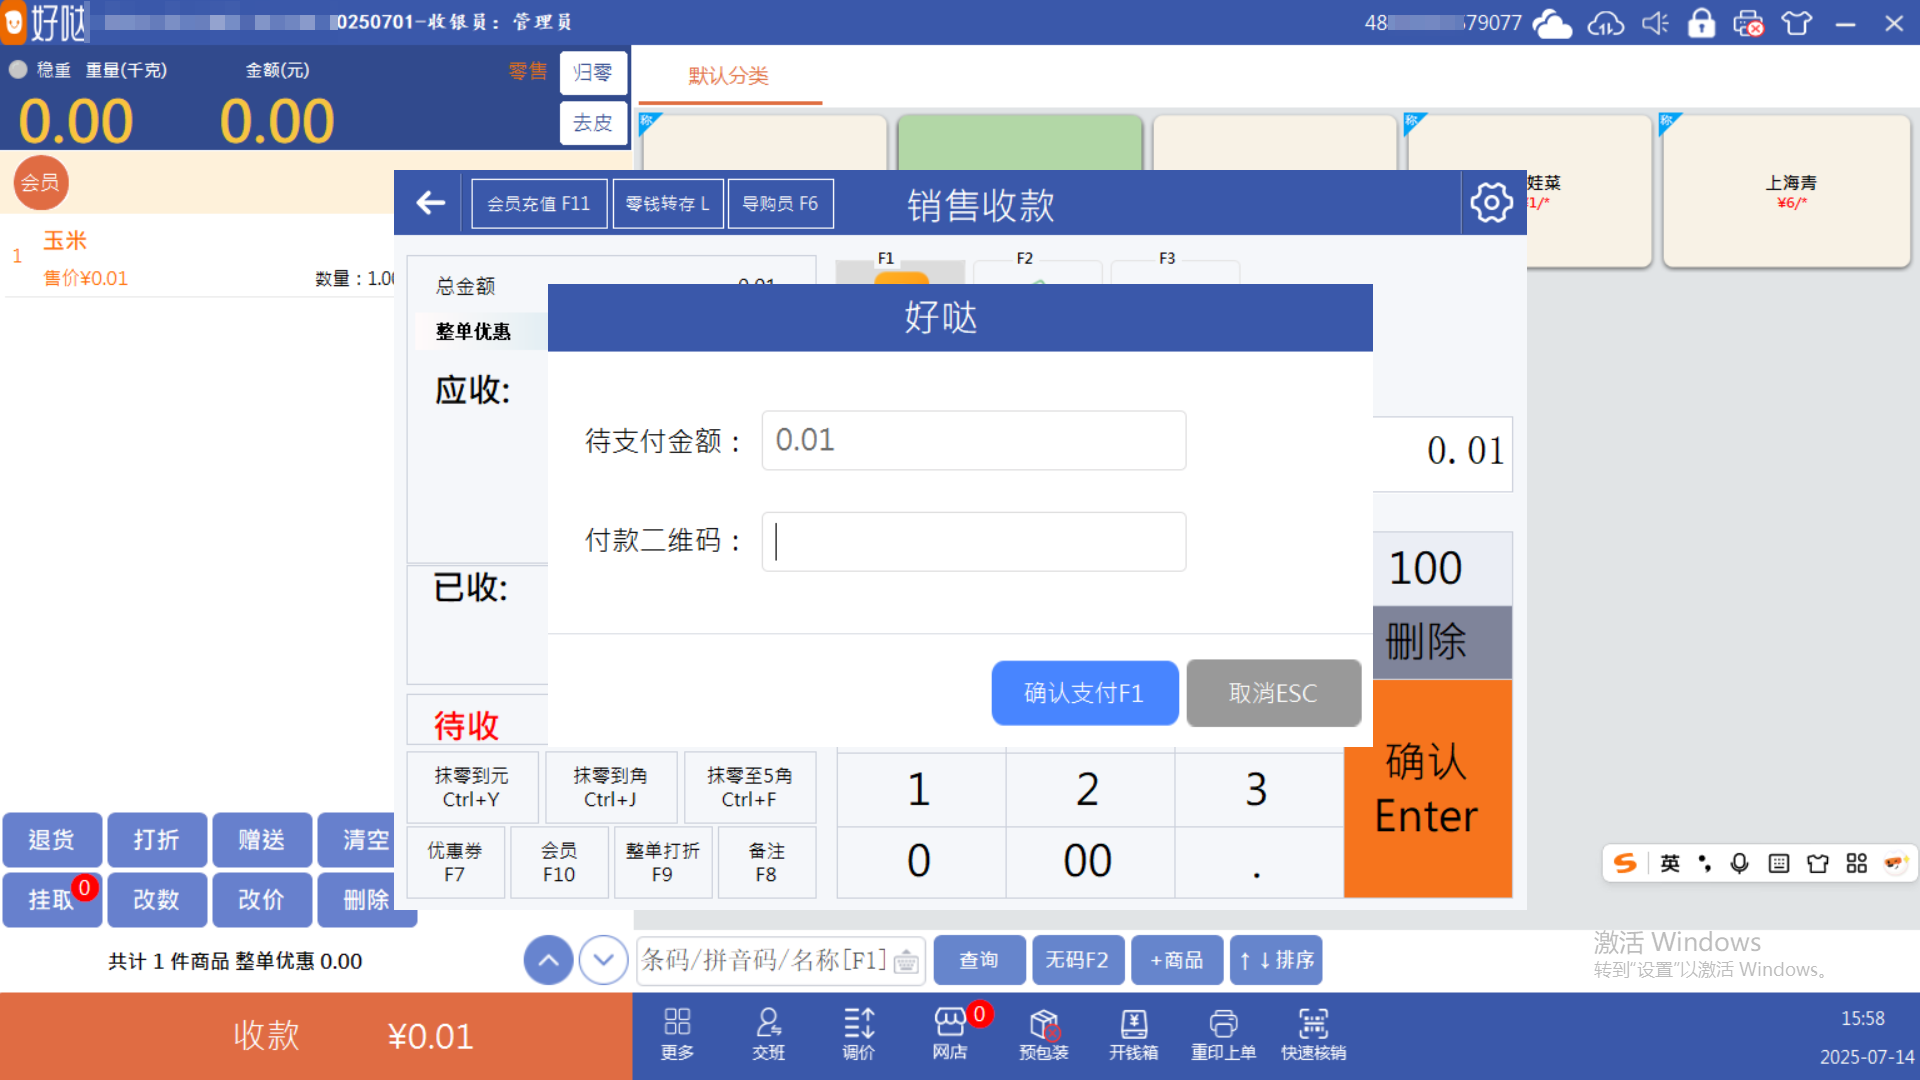The height and width of the screenshot is (1080, 1920).
Task: Click 确认支付F1 button
Action: click(x=1084, y=693)
